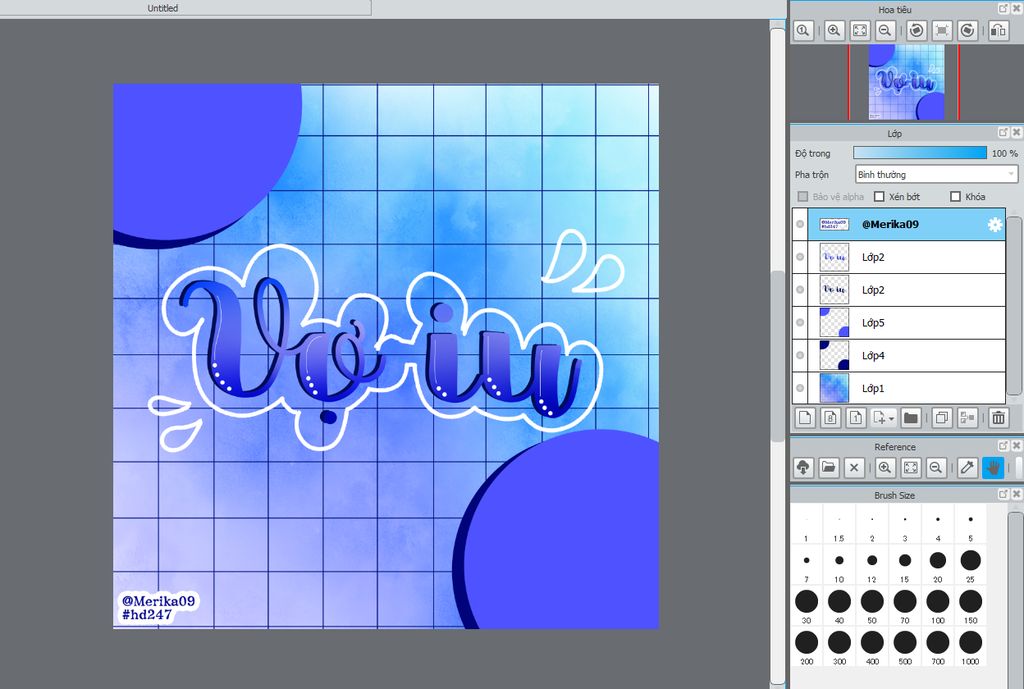Undock the Lớp layers panel

click(1004, 133)
